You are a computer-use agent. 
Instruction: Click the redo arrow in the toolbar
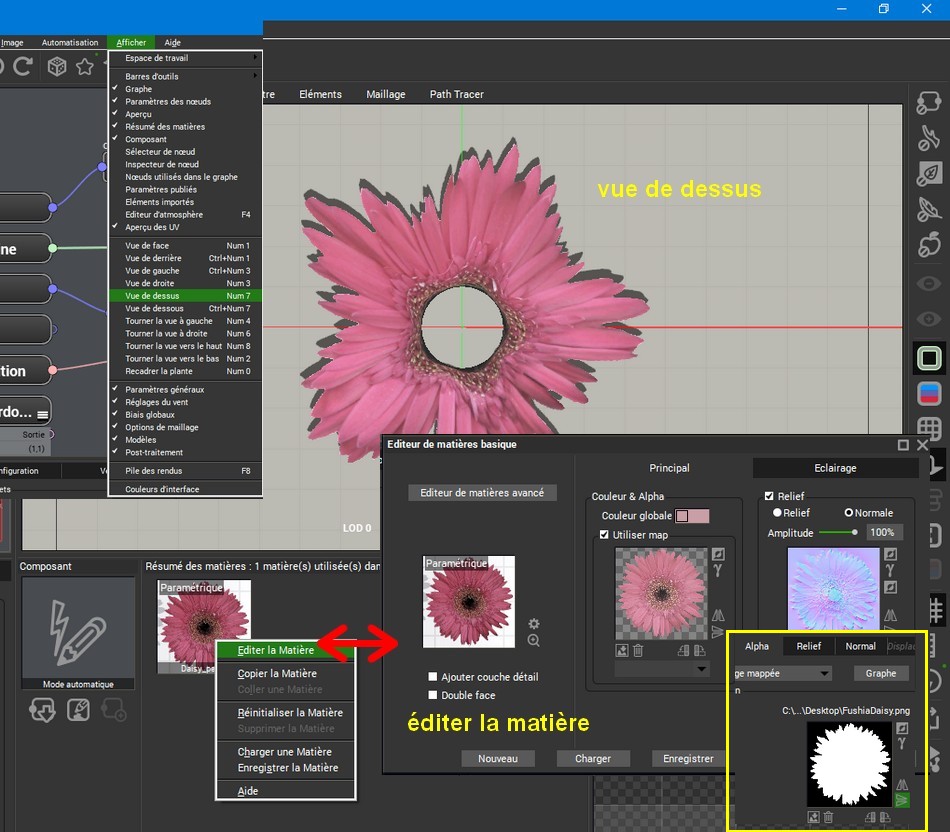click(x=22, y=66)
